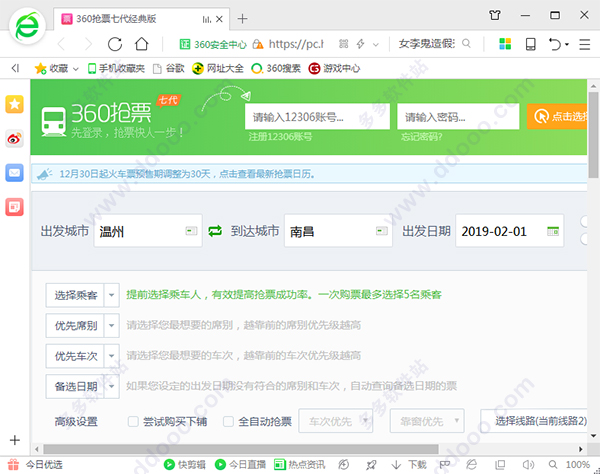
Task: Open the colorful apps grid icon
Action: (505, 44)
